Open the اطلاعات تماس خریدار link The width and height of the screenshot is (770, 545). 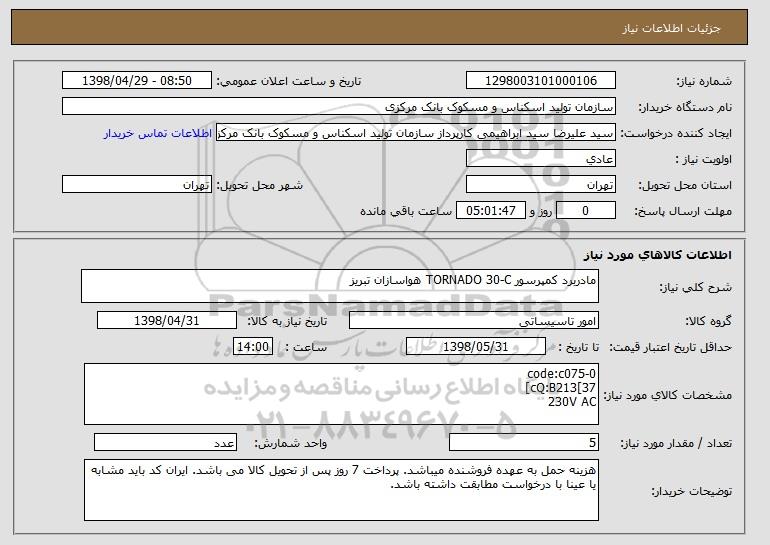coord(158,134)
